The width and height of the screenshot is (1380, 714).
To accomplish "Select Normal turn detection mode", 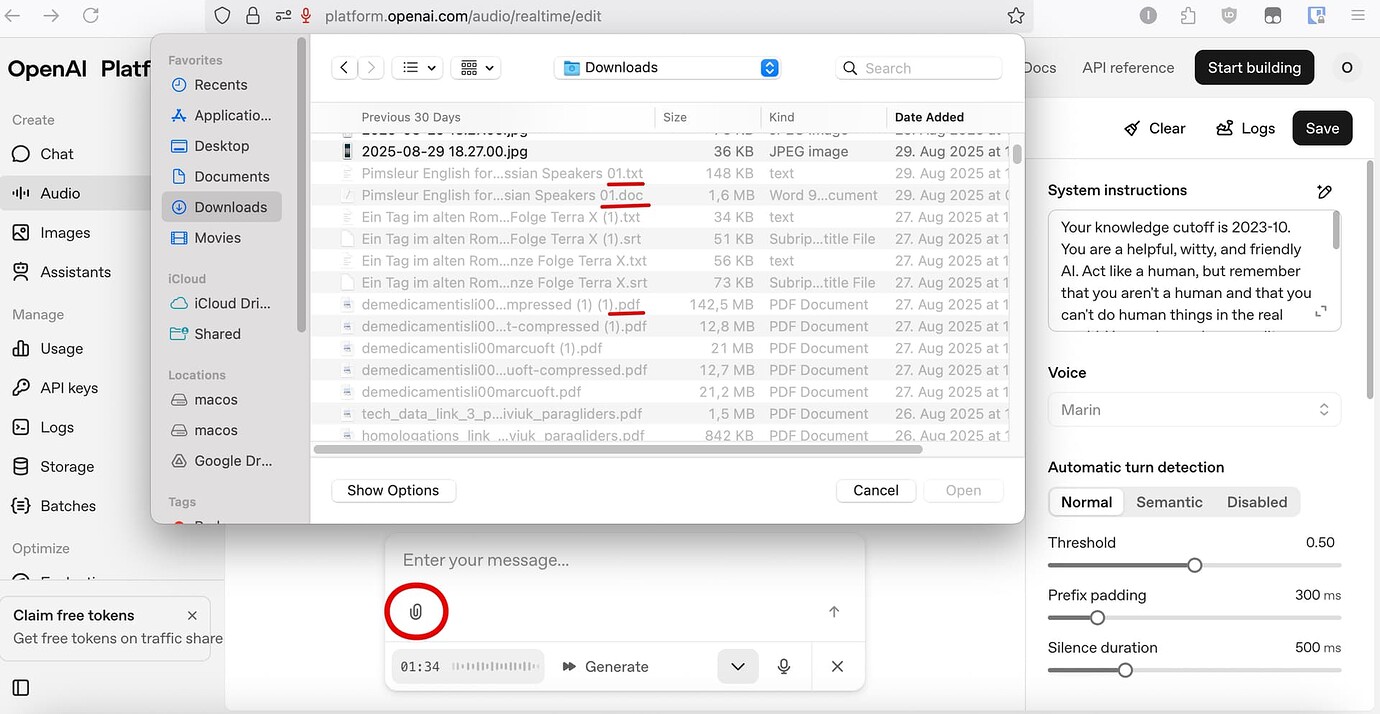I will [x=1086, y=501].
